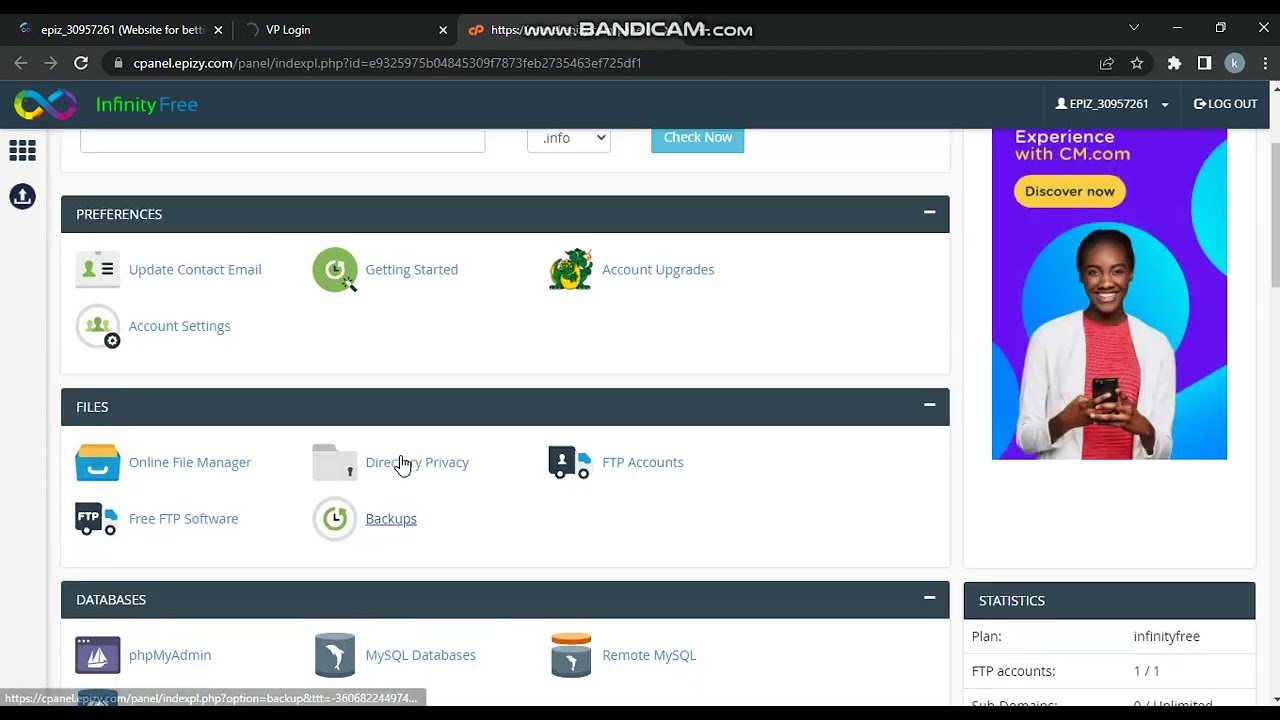Click the infinityfree plan value

coord(1166,637)
